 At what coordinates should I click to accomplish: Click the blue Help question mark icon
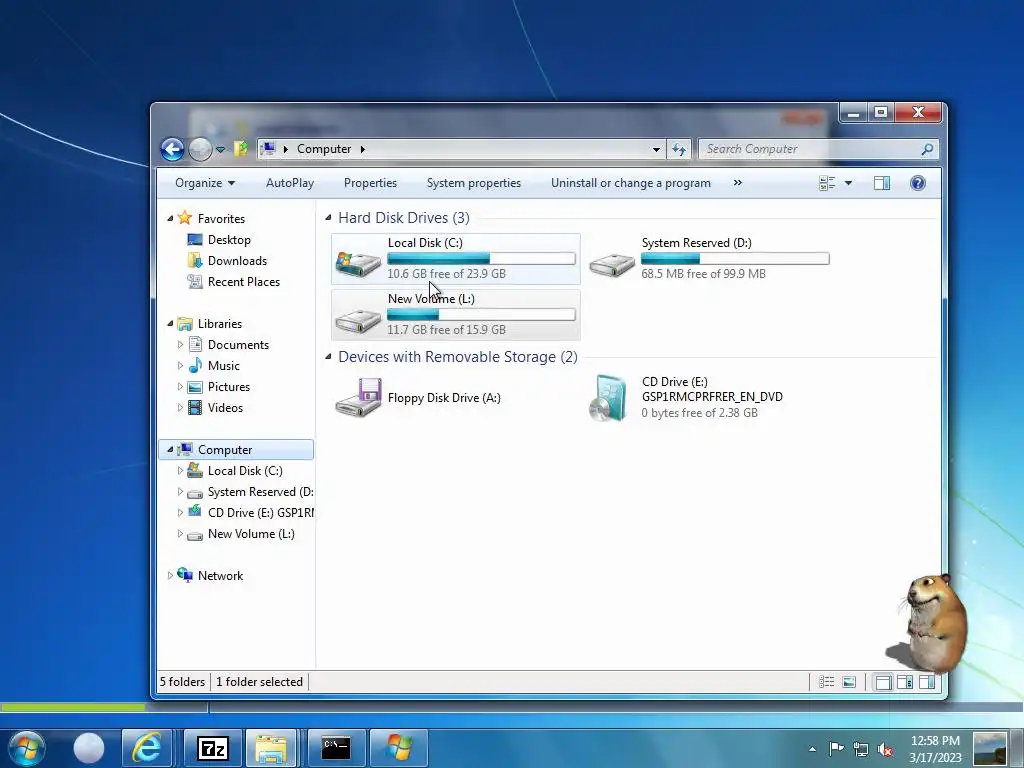pos(918,183)
